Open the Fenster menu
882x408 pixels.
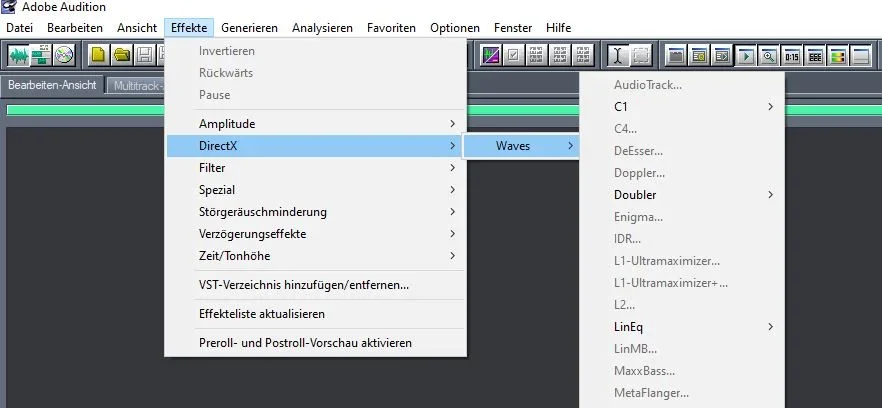(513, 28)
